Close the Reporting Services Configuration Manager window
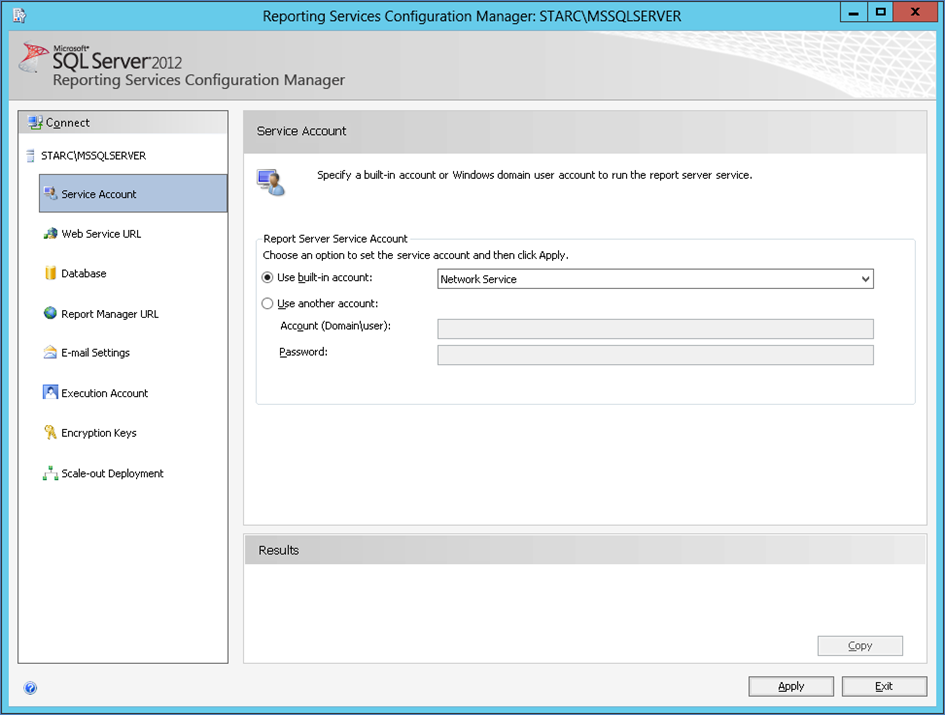Screen dimensions: 945x715 tap(915, 13)
